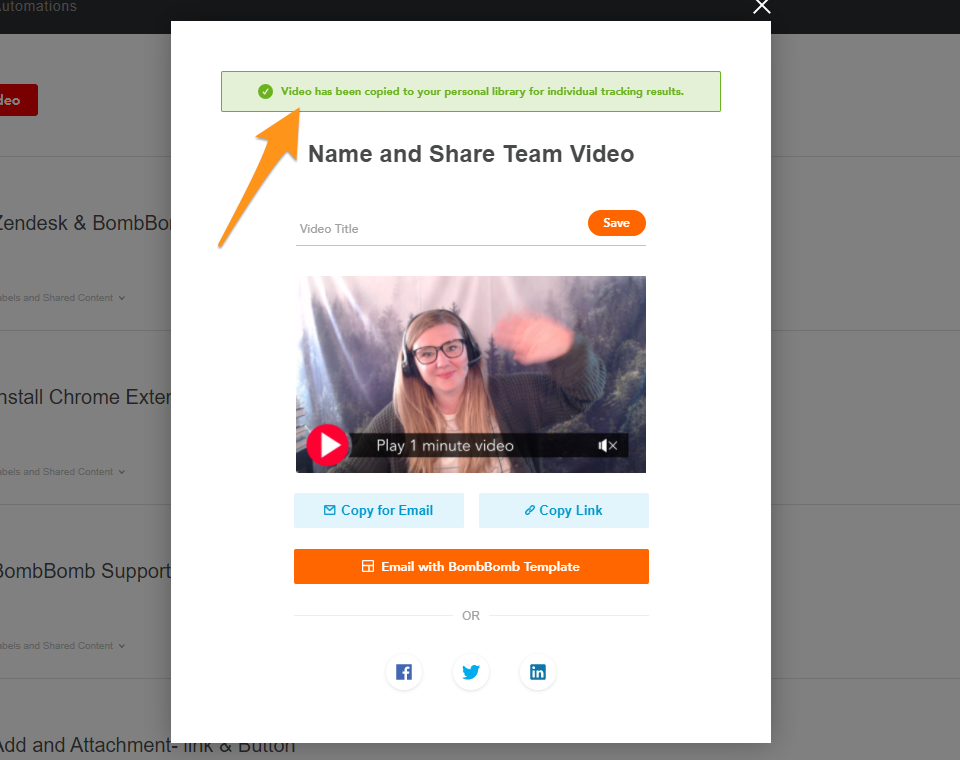960x760 pixels.
Task: Click the Name and Share Team Video heading
Action: [471, 154]
